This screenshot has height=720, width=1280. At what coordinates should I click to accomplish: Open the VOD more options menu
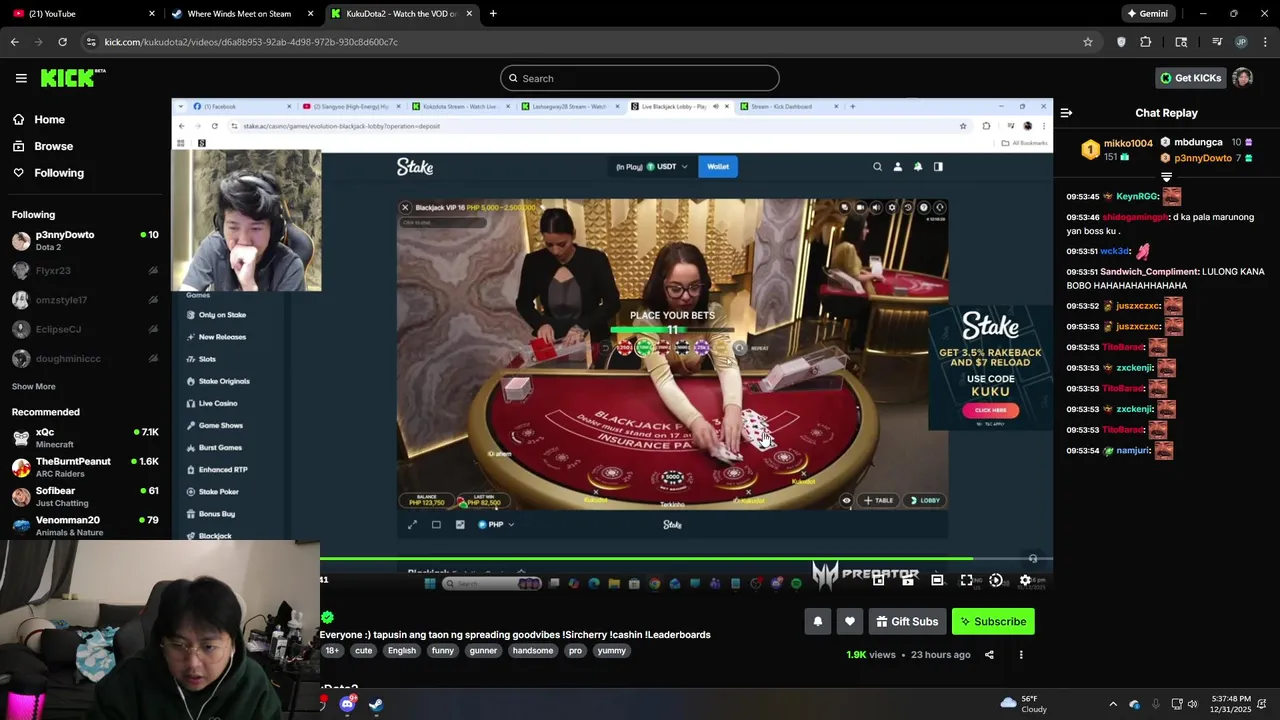pos(1021,655)
